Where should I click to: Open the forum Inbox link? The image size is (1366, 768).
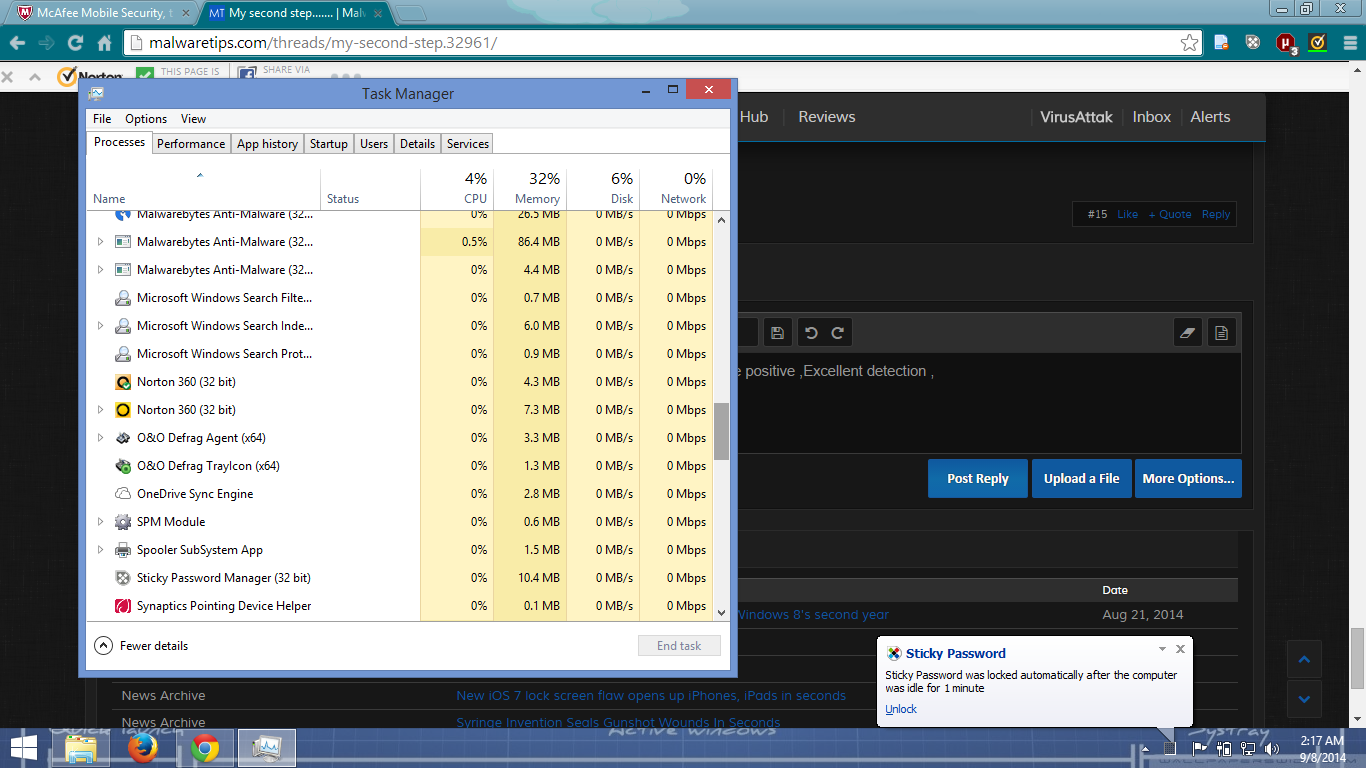[x=1151, y=117]
